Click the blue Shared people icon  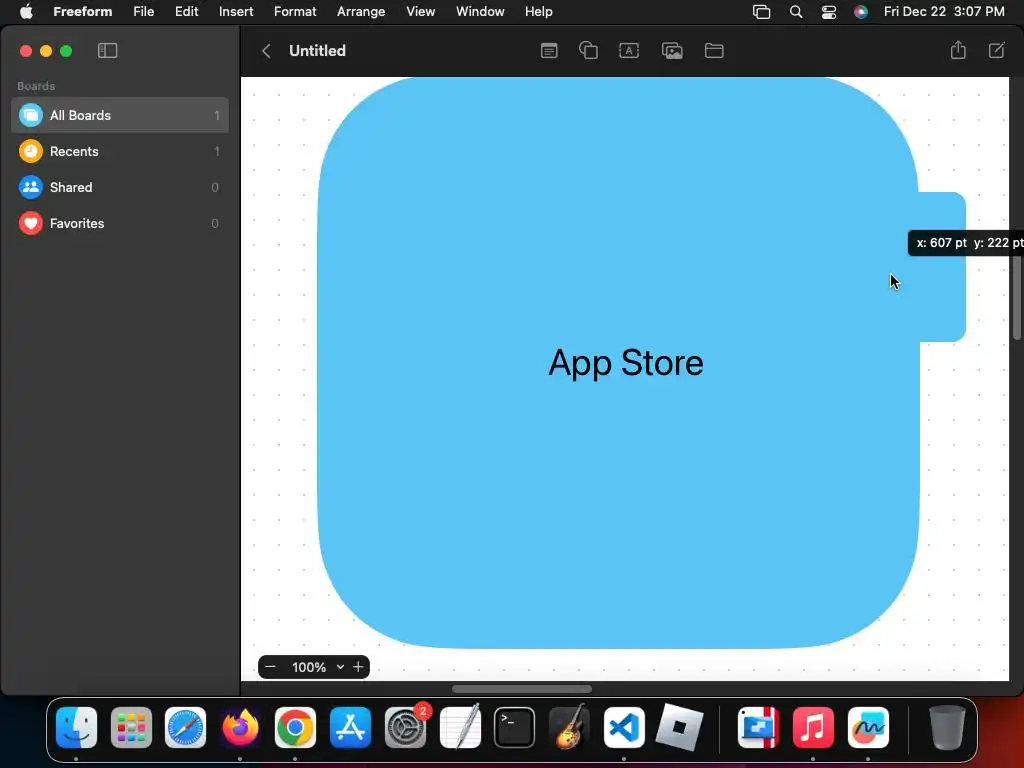pos(31,187)
